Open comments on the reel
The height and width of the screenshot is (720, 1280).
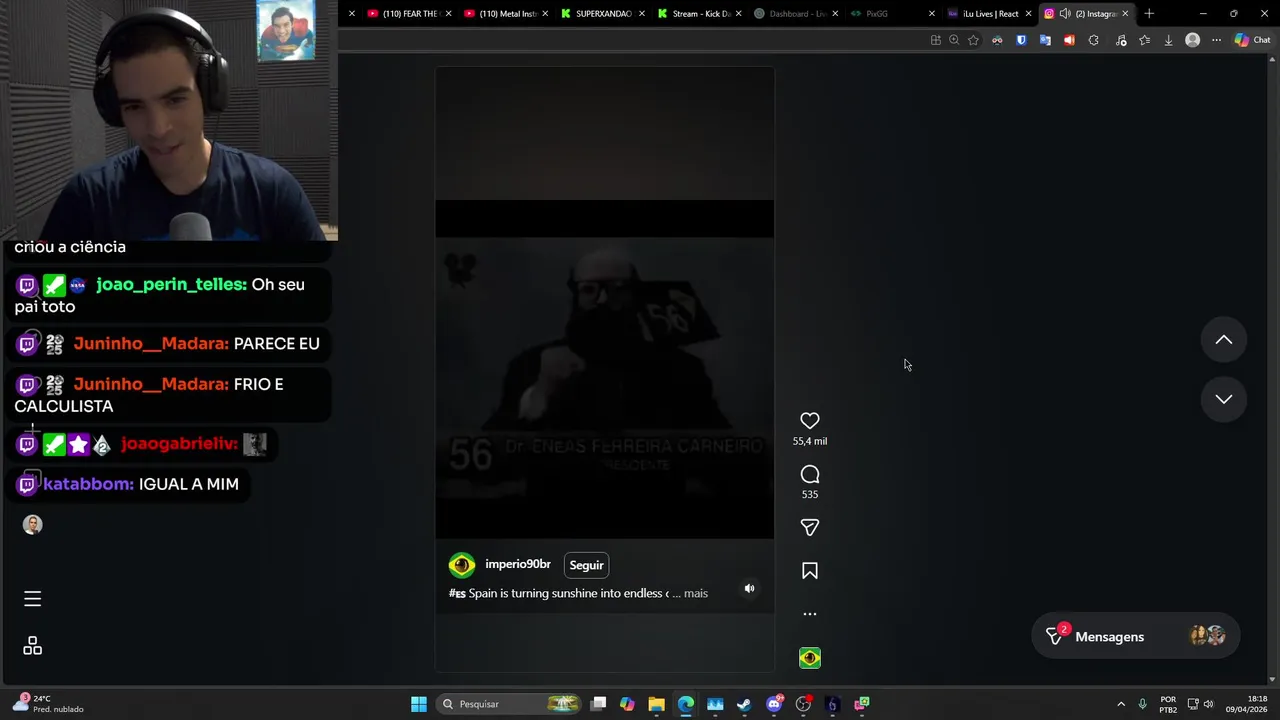[810, 474]
